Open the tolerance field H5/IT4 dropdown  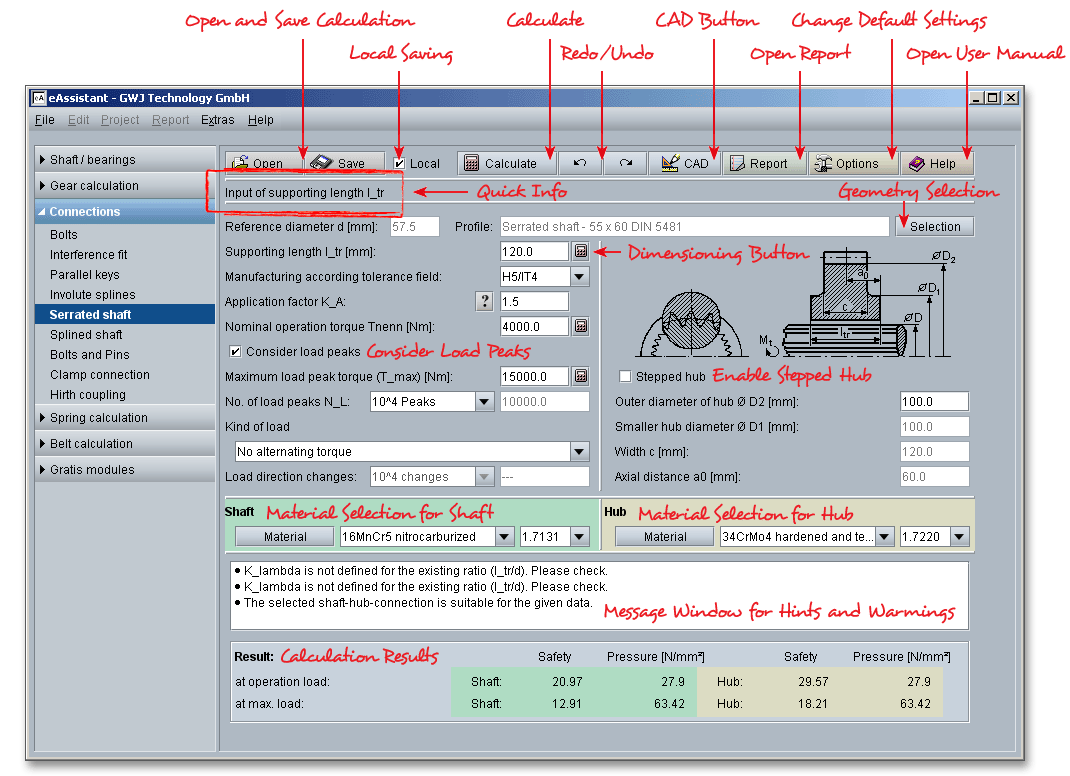[579, 276]
